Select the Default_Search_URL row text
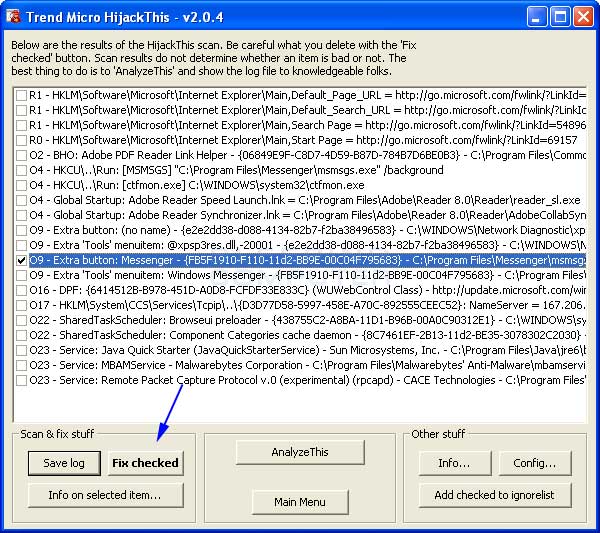Screen dimensions: 600x533 point(308,110)
